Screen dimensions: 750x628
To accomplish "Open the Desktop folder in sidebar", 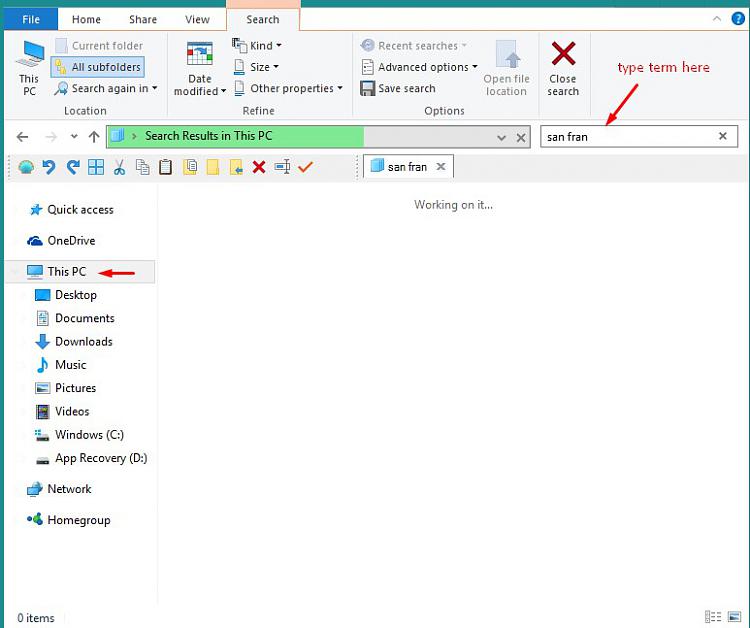I will [x=66, y=295].
